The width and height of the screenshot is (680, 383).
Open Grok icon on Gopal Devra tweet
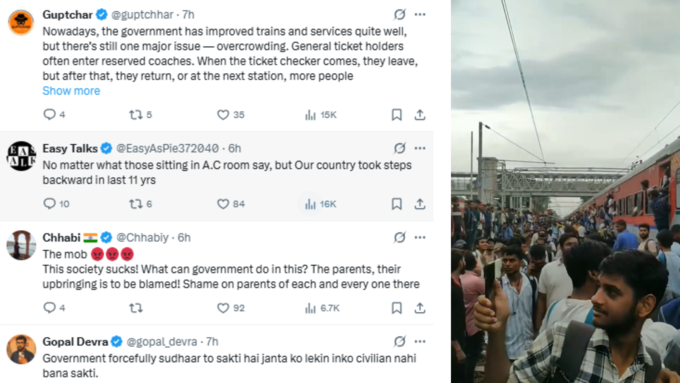[x=399, y=342]
